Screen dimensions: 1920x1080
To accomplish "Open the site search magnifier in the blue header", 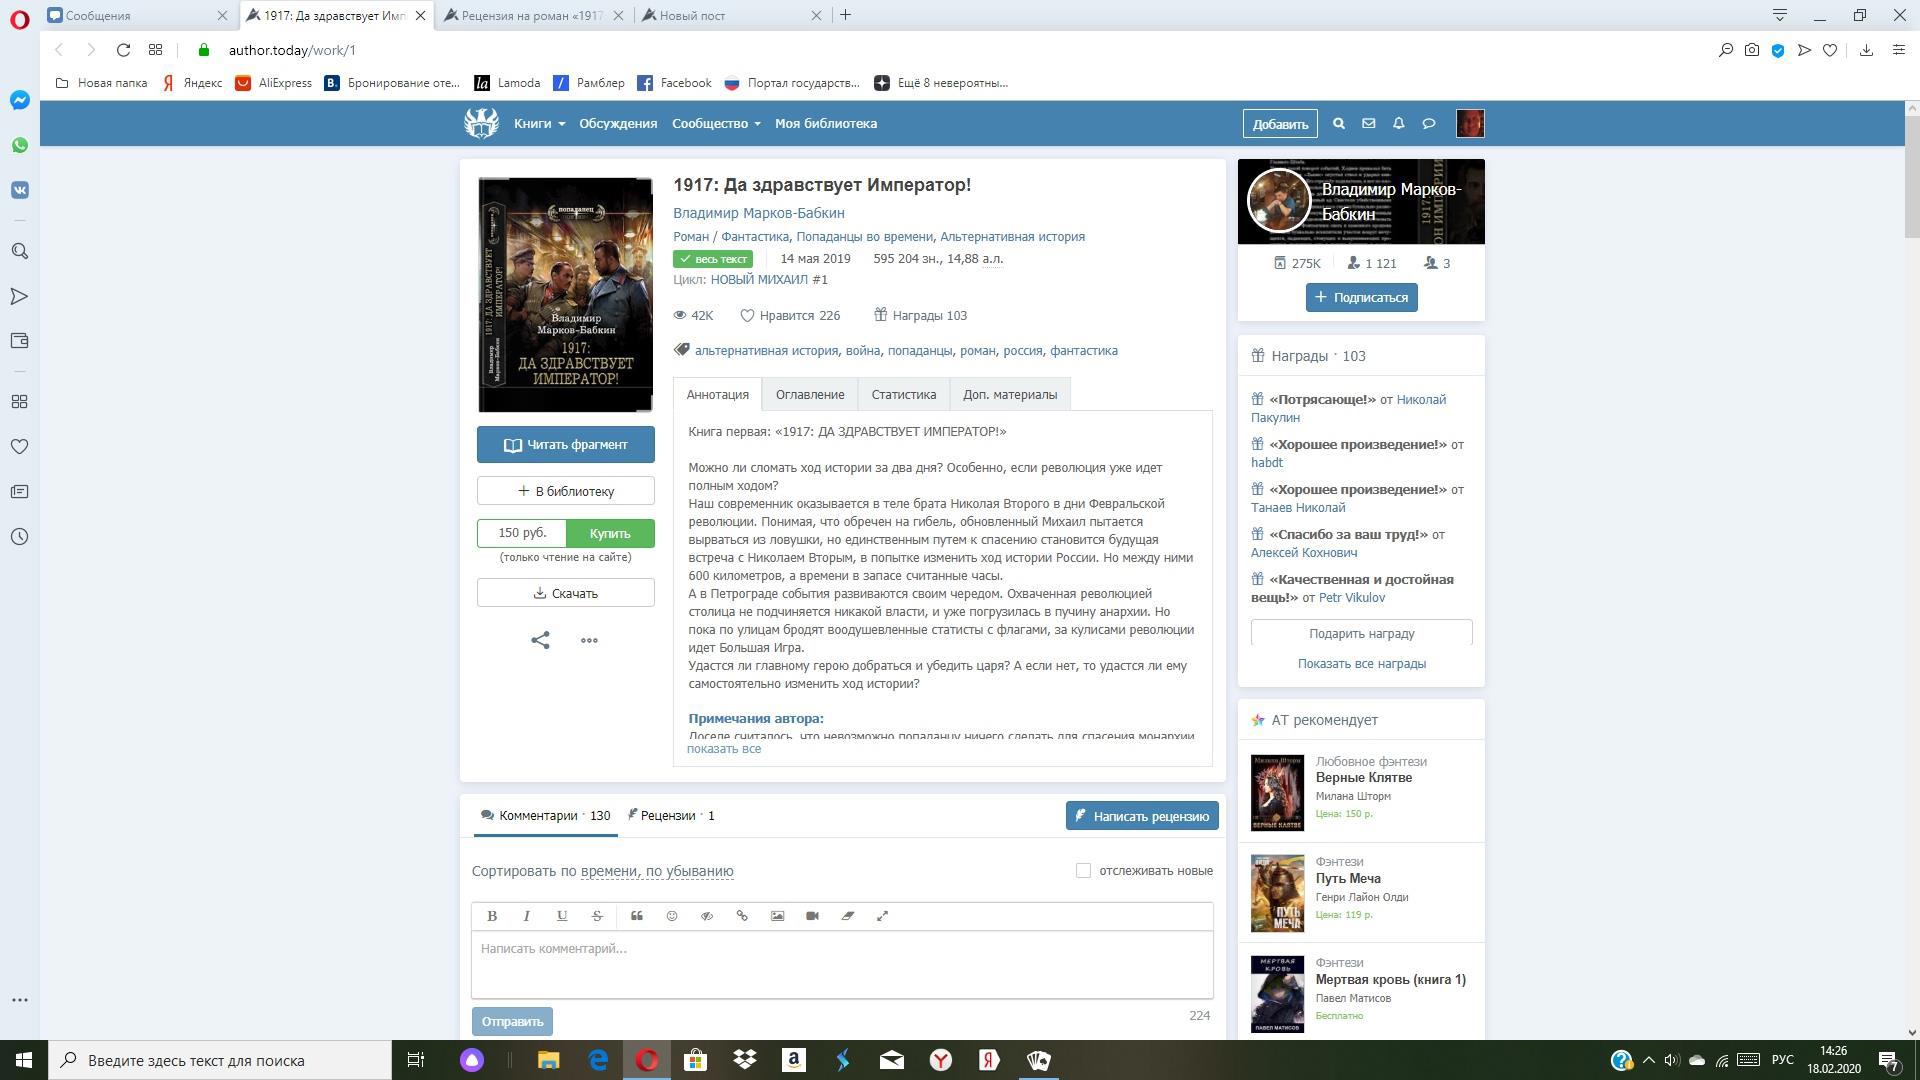I will click(1338, 124).
